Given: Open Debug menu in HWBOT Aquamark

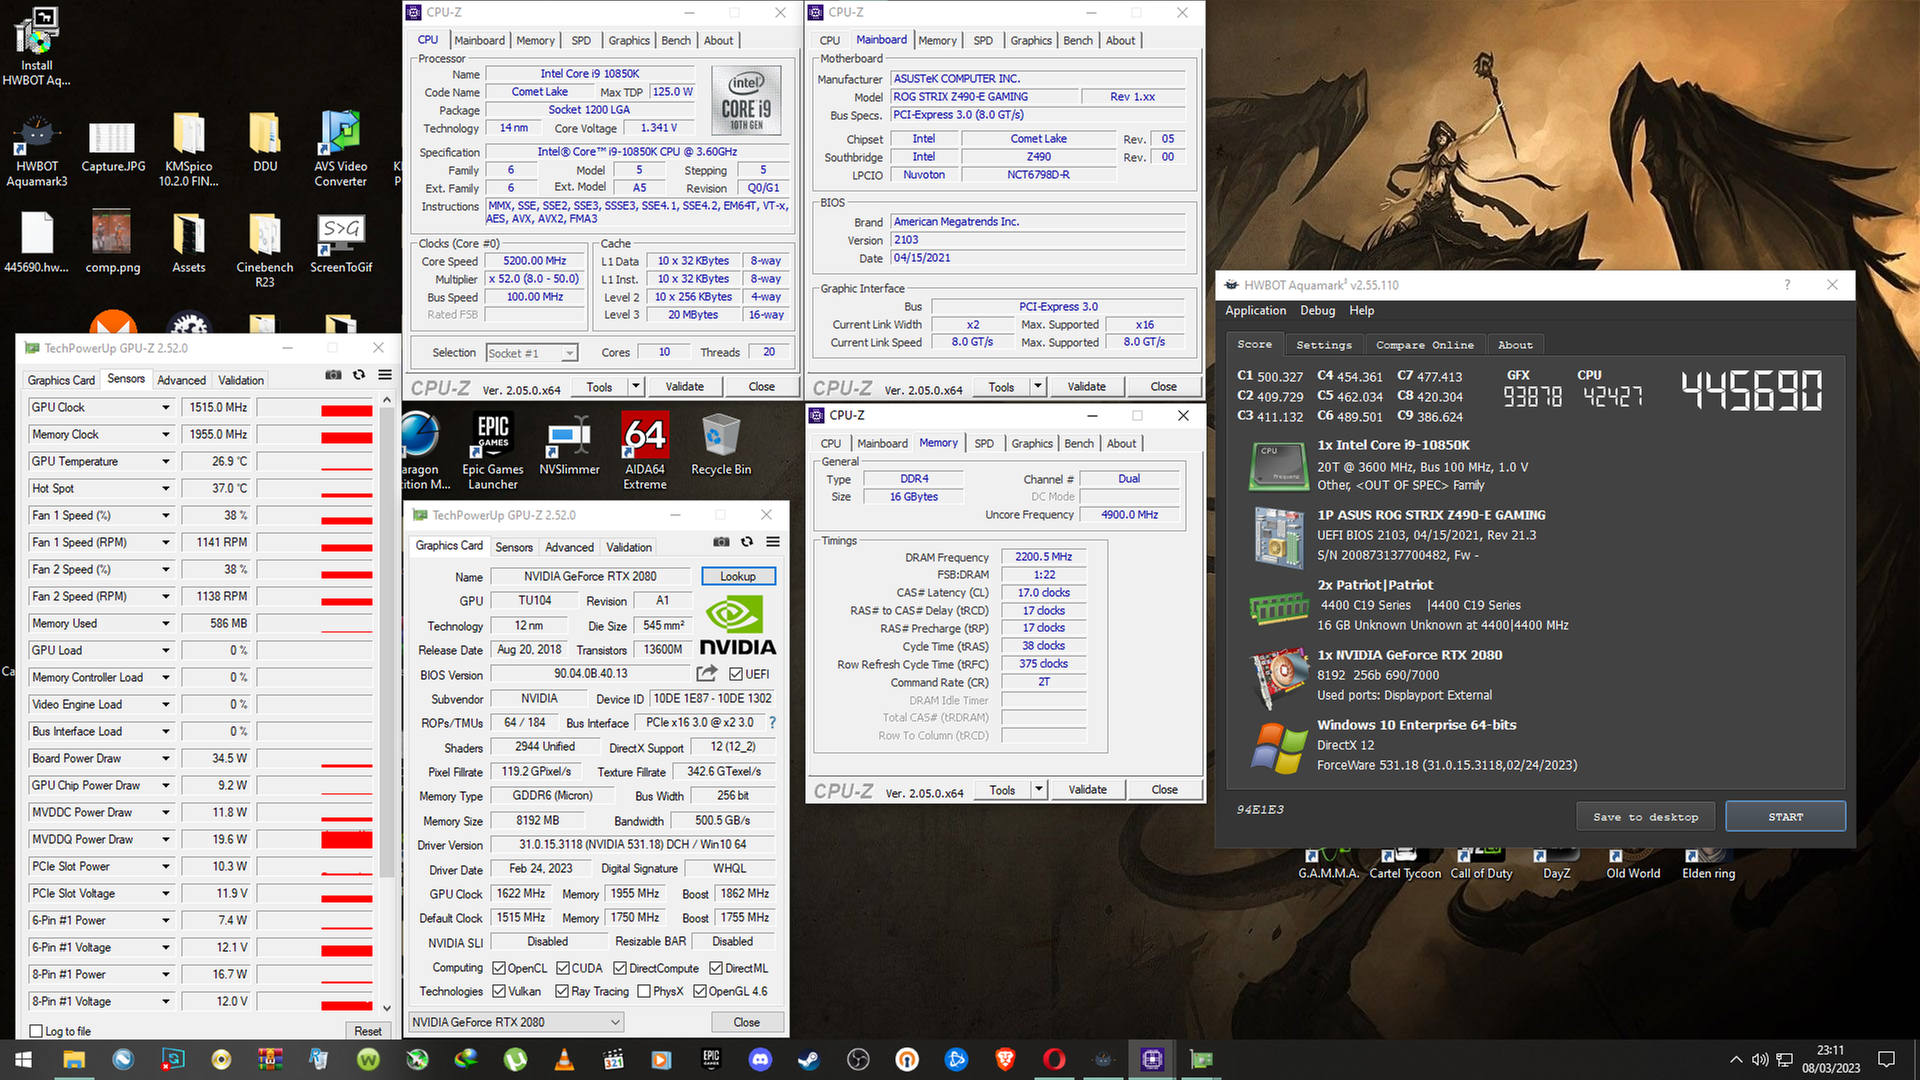Looking at the screenshot, I should coord(1317,310).
